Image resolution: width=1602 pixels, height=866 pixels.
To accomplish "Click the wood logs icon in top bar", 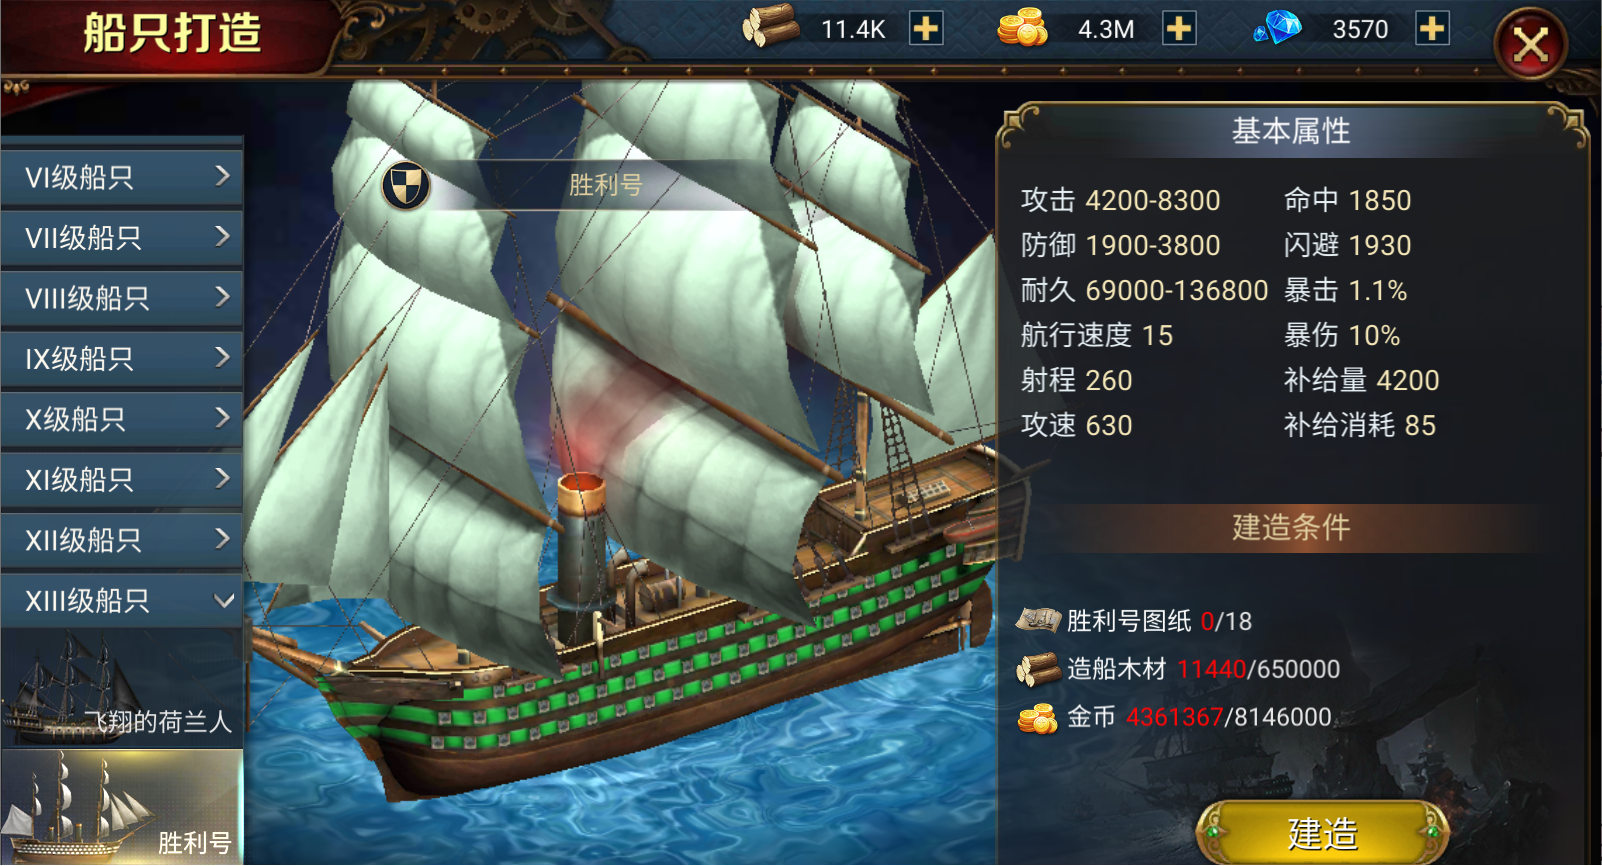I will point(771,27).
